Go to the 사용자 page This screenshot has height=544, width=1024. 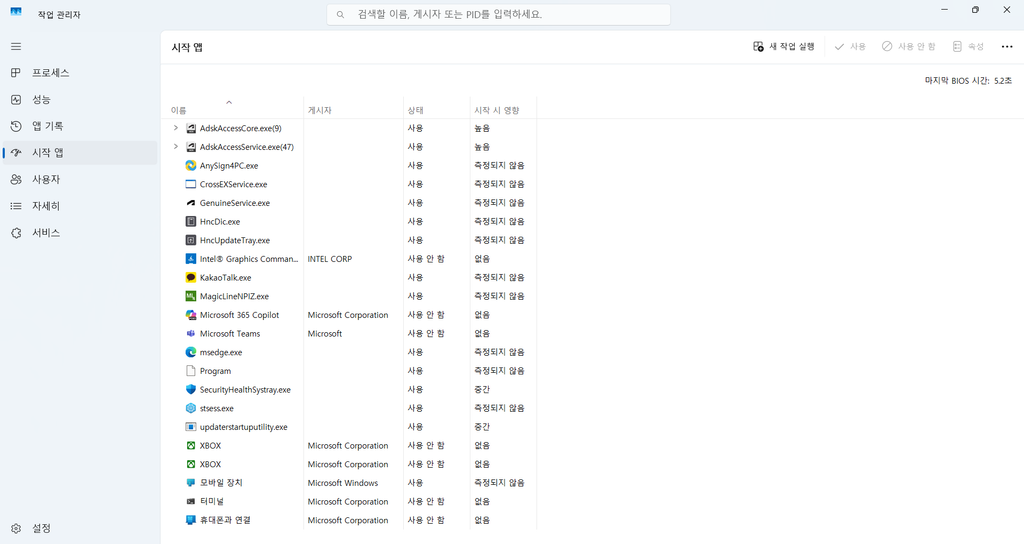[80, 179]
